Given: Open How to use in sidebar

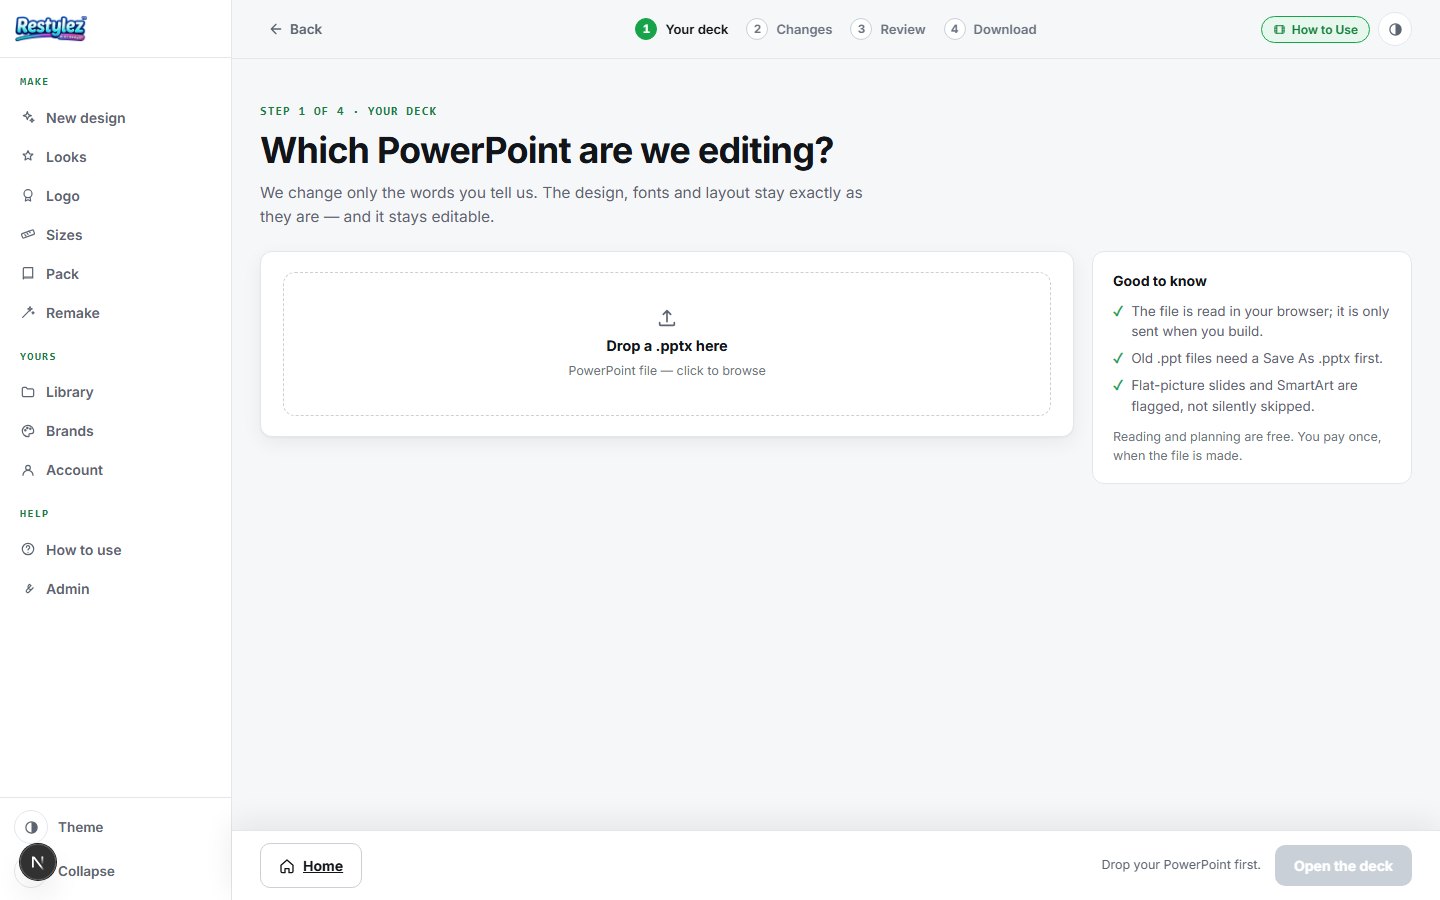Looking at the screenshot, I should [x=115, y=550].
